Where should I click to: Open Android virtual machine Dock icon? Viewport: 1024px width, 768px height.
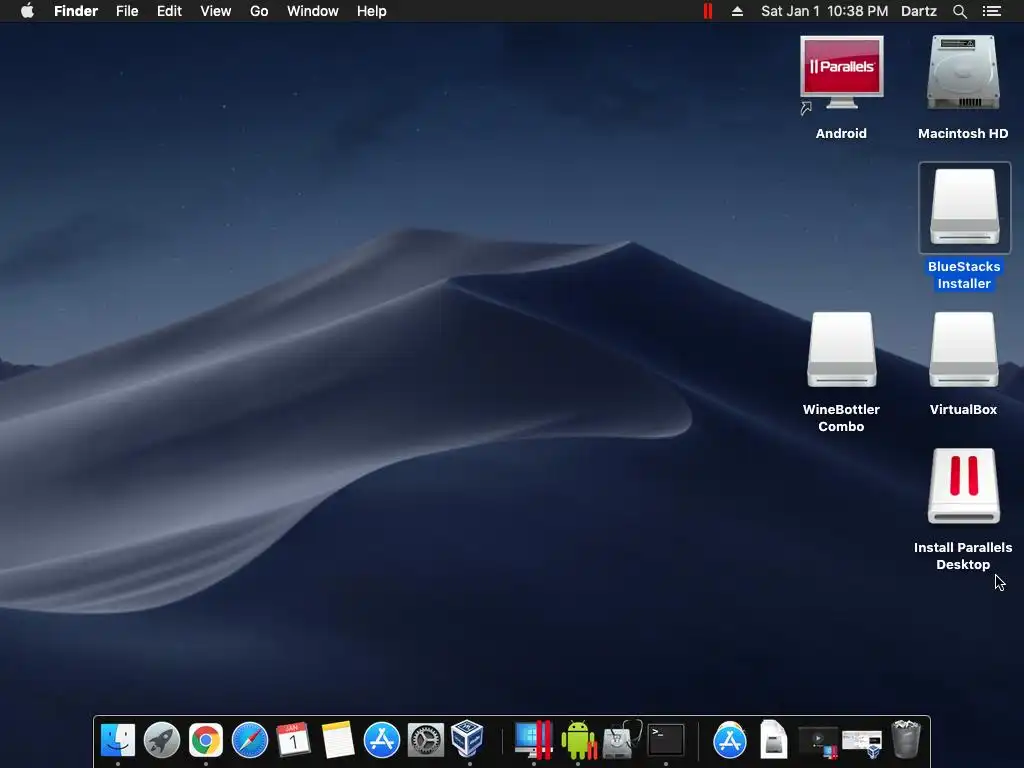579,740
